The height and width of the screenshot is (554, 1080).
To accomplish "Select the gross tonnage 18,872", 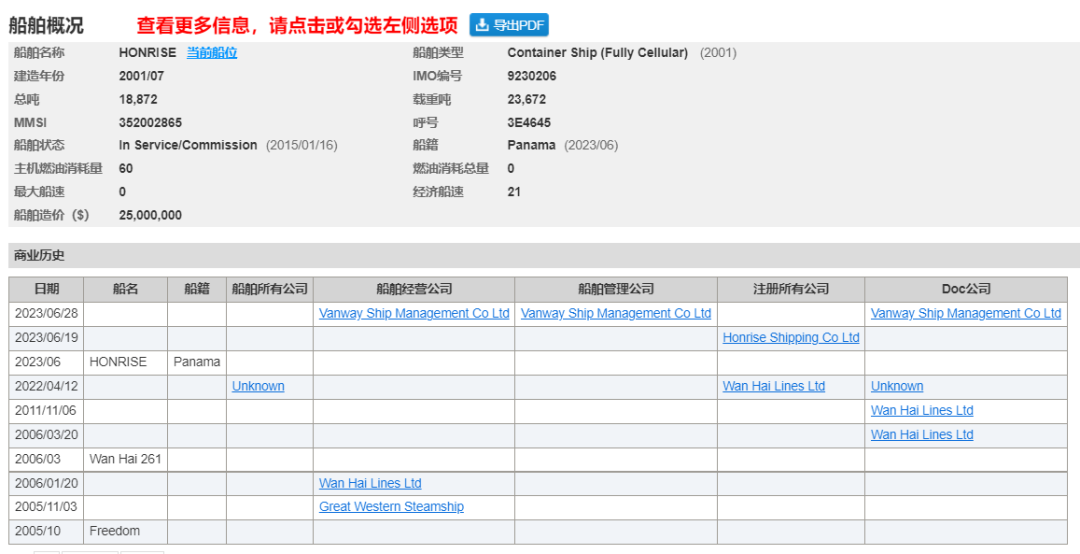I will [138, 99].
